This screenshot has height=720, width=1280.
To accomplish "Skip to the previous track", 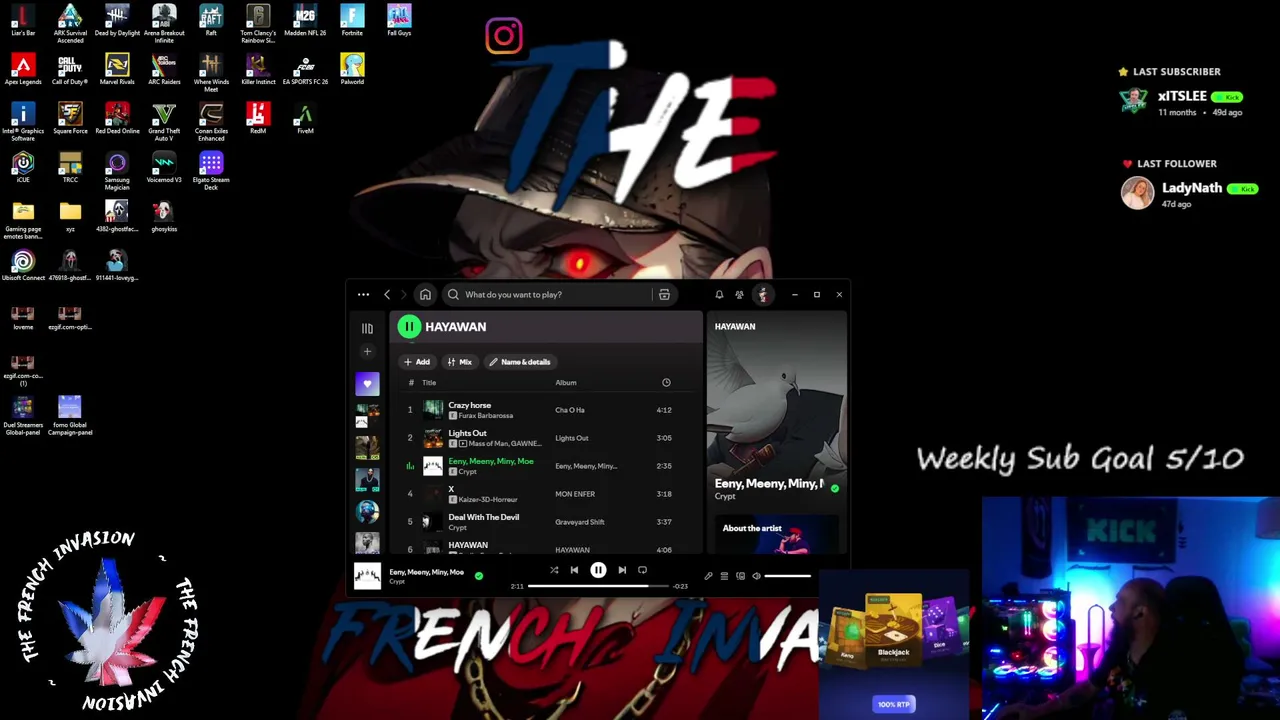I will (x=574, y=571).
